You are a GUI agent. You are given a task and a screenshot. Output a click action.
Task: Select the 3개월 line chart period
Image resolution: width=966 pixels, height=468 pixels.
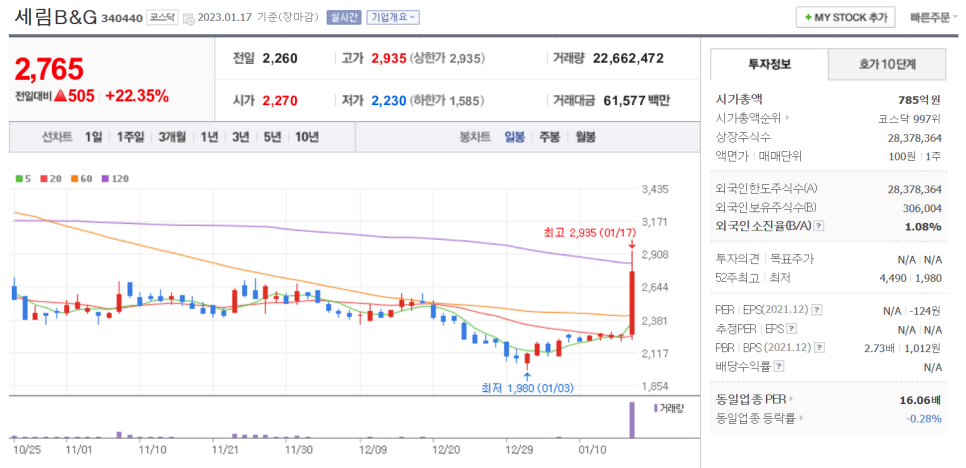pos(172,137)
